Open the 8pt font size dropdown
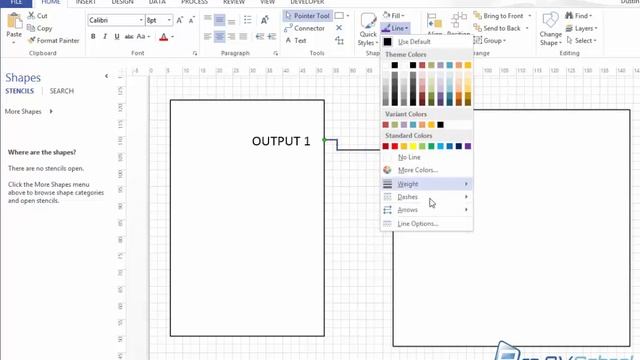 [x=169, y=20]
